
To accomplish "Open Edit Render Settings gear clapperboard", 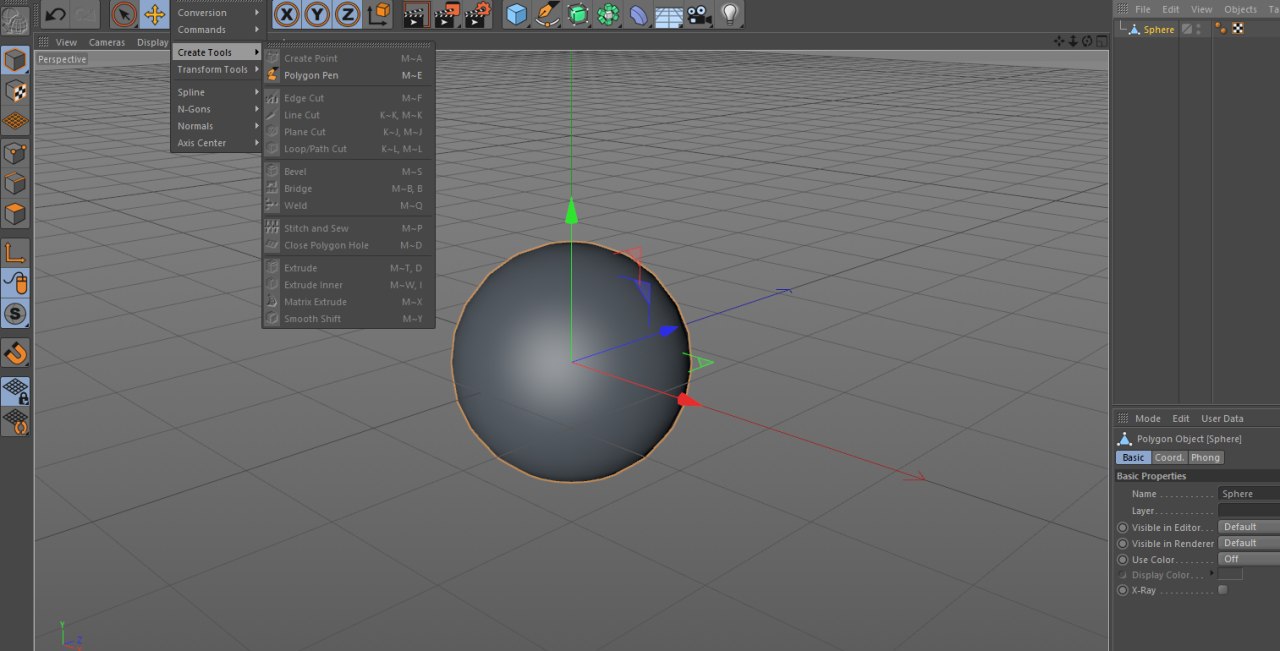I will pyautogui.click(x=478, y=14).
